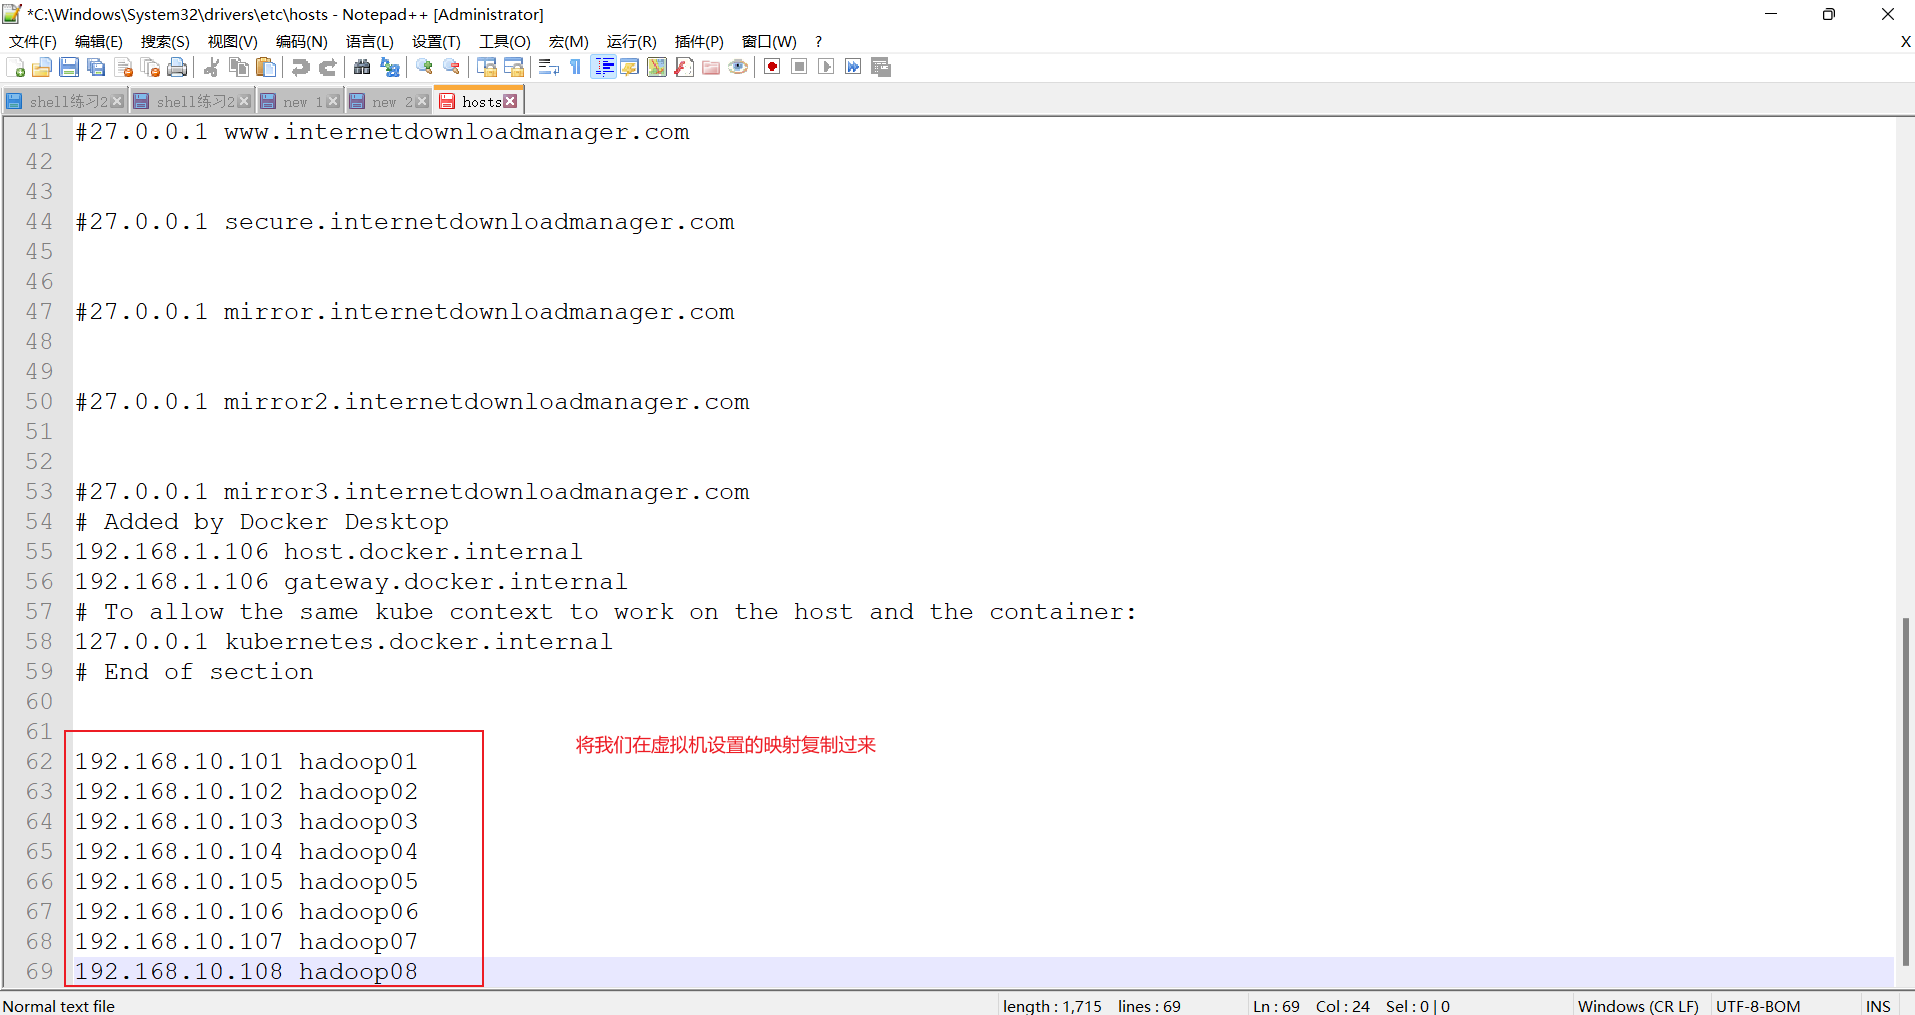This screenshot has width=1915, height=1015.
Task: Toggle file monitoring with the eye icon
Action: (738, 67)
